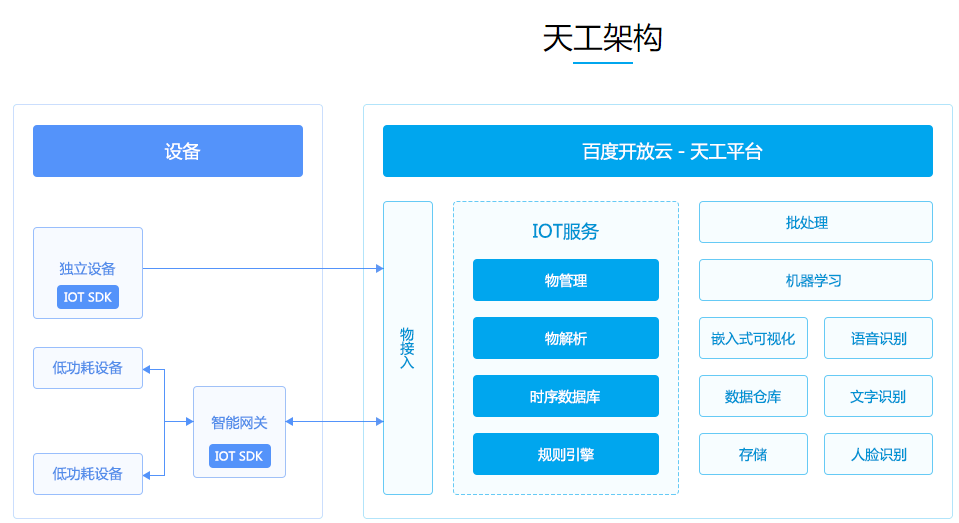959x523 pixels.
Task: Select the 批处理 box
Action: pyautogui.click(x=816, y=222)
